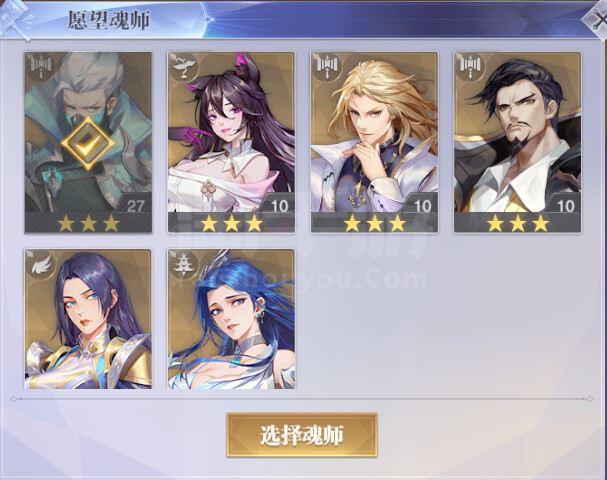Click class emblem on goateed man card

(470, 66)
